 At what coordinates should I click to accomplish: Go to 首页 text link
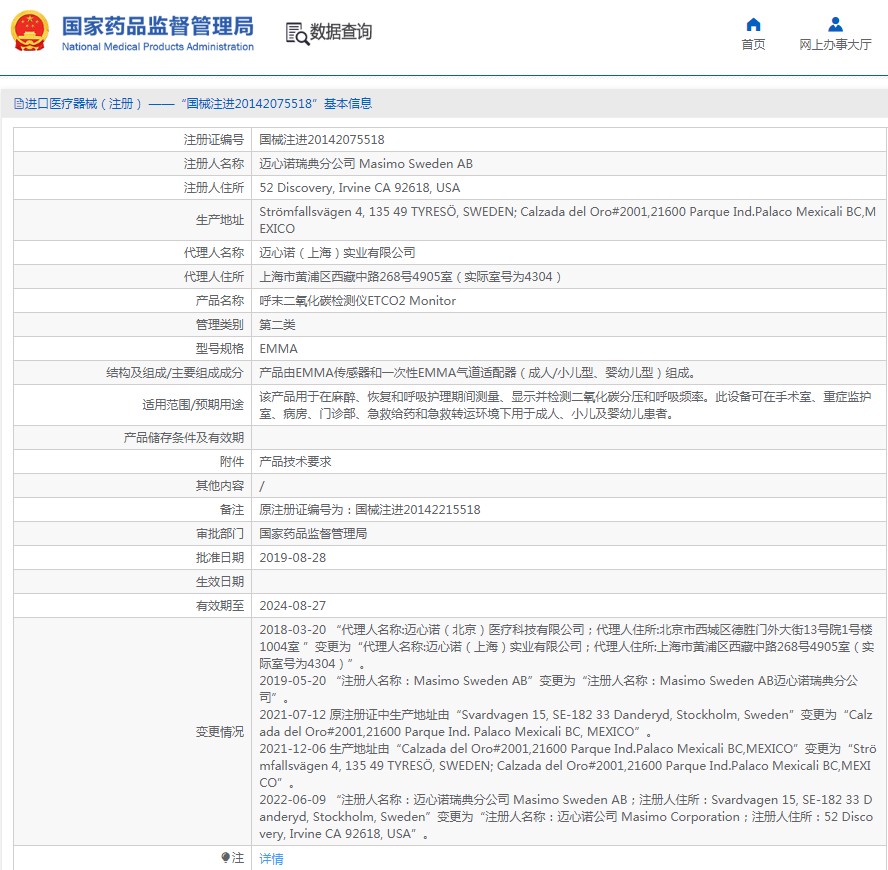(x=753, y=45)
